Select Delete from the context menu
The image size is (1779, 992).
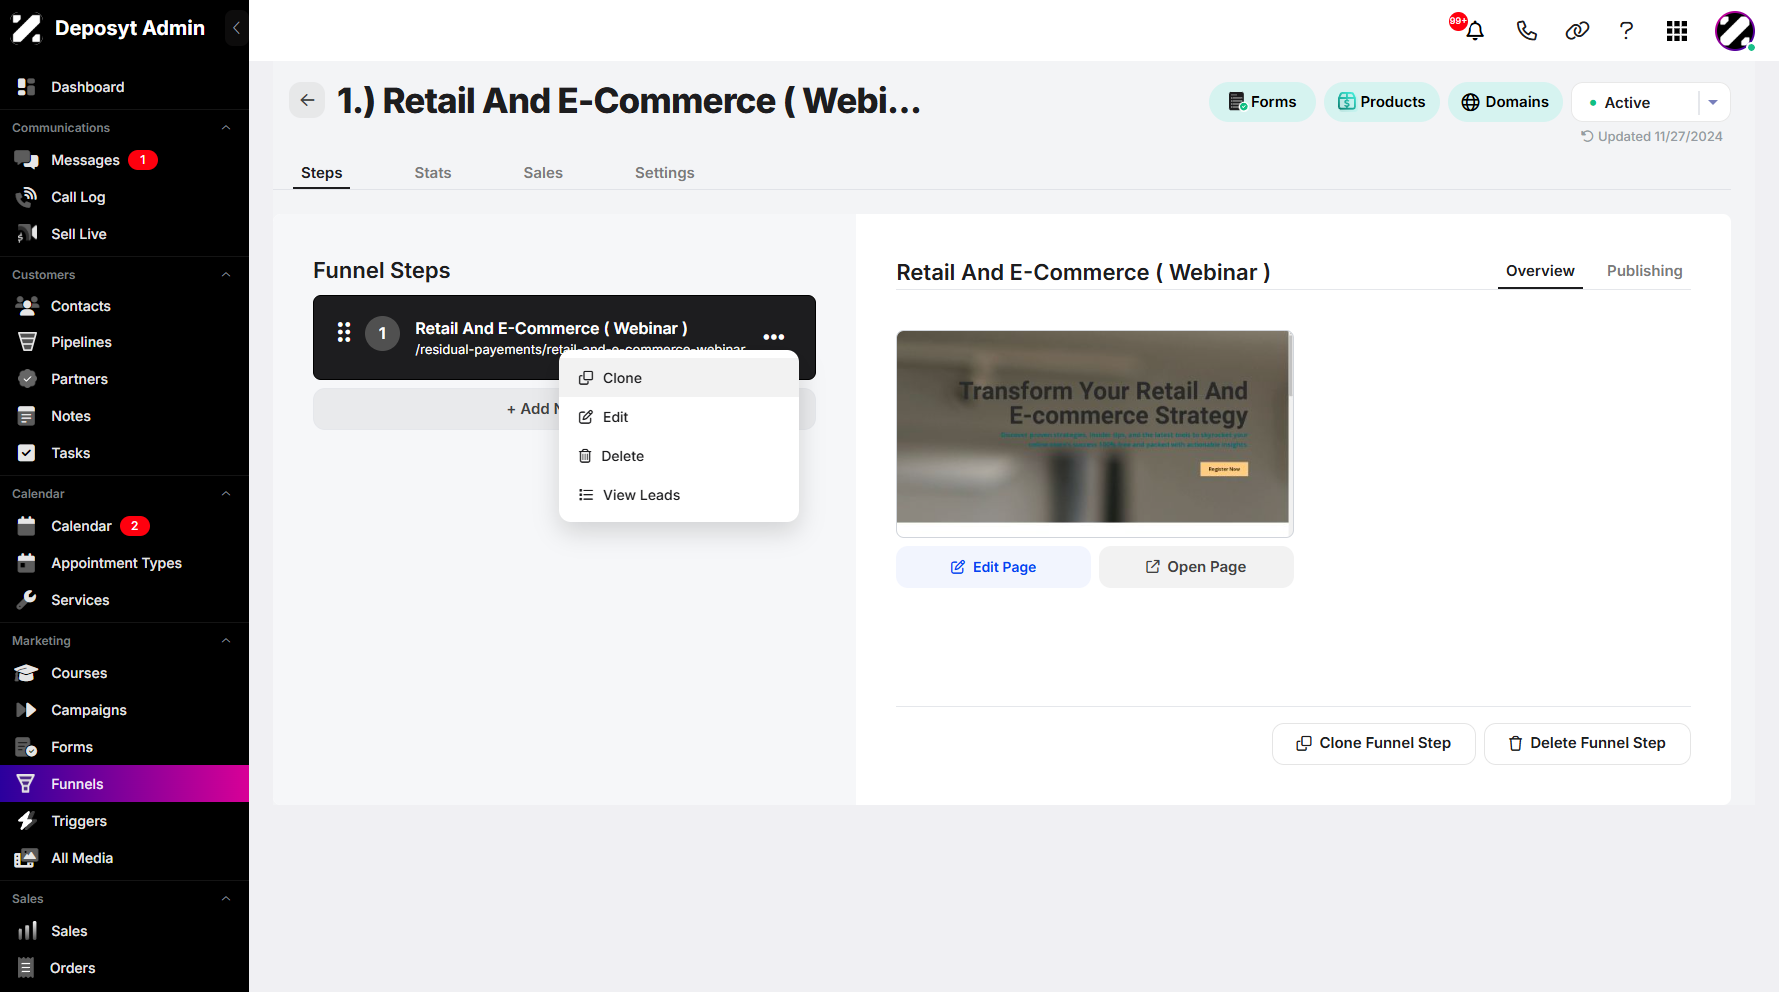pos(679,456)
